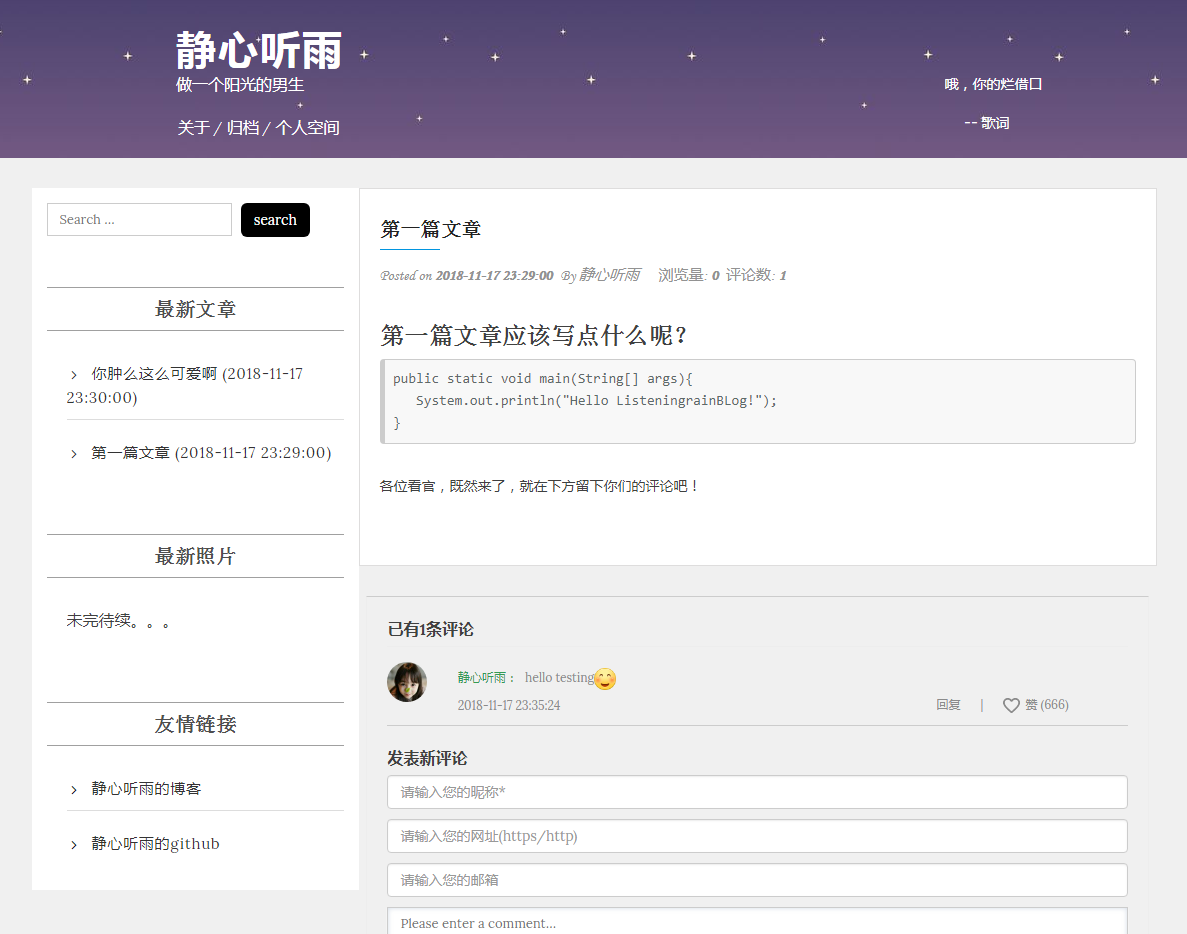1187x934 pixels.
Task: Open the 归档 navigation link
Action: click(243, 128)
